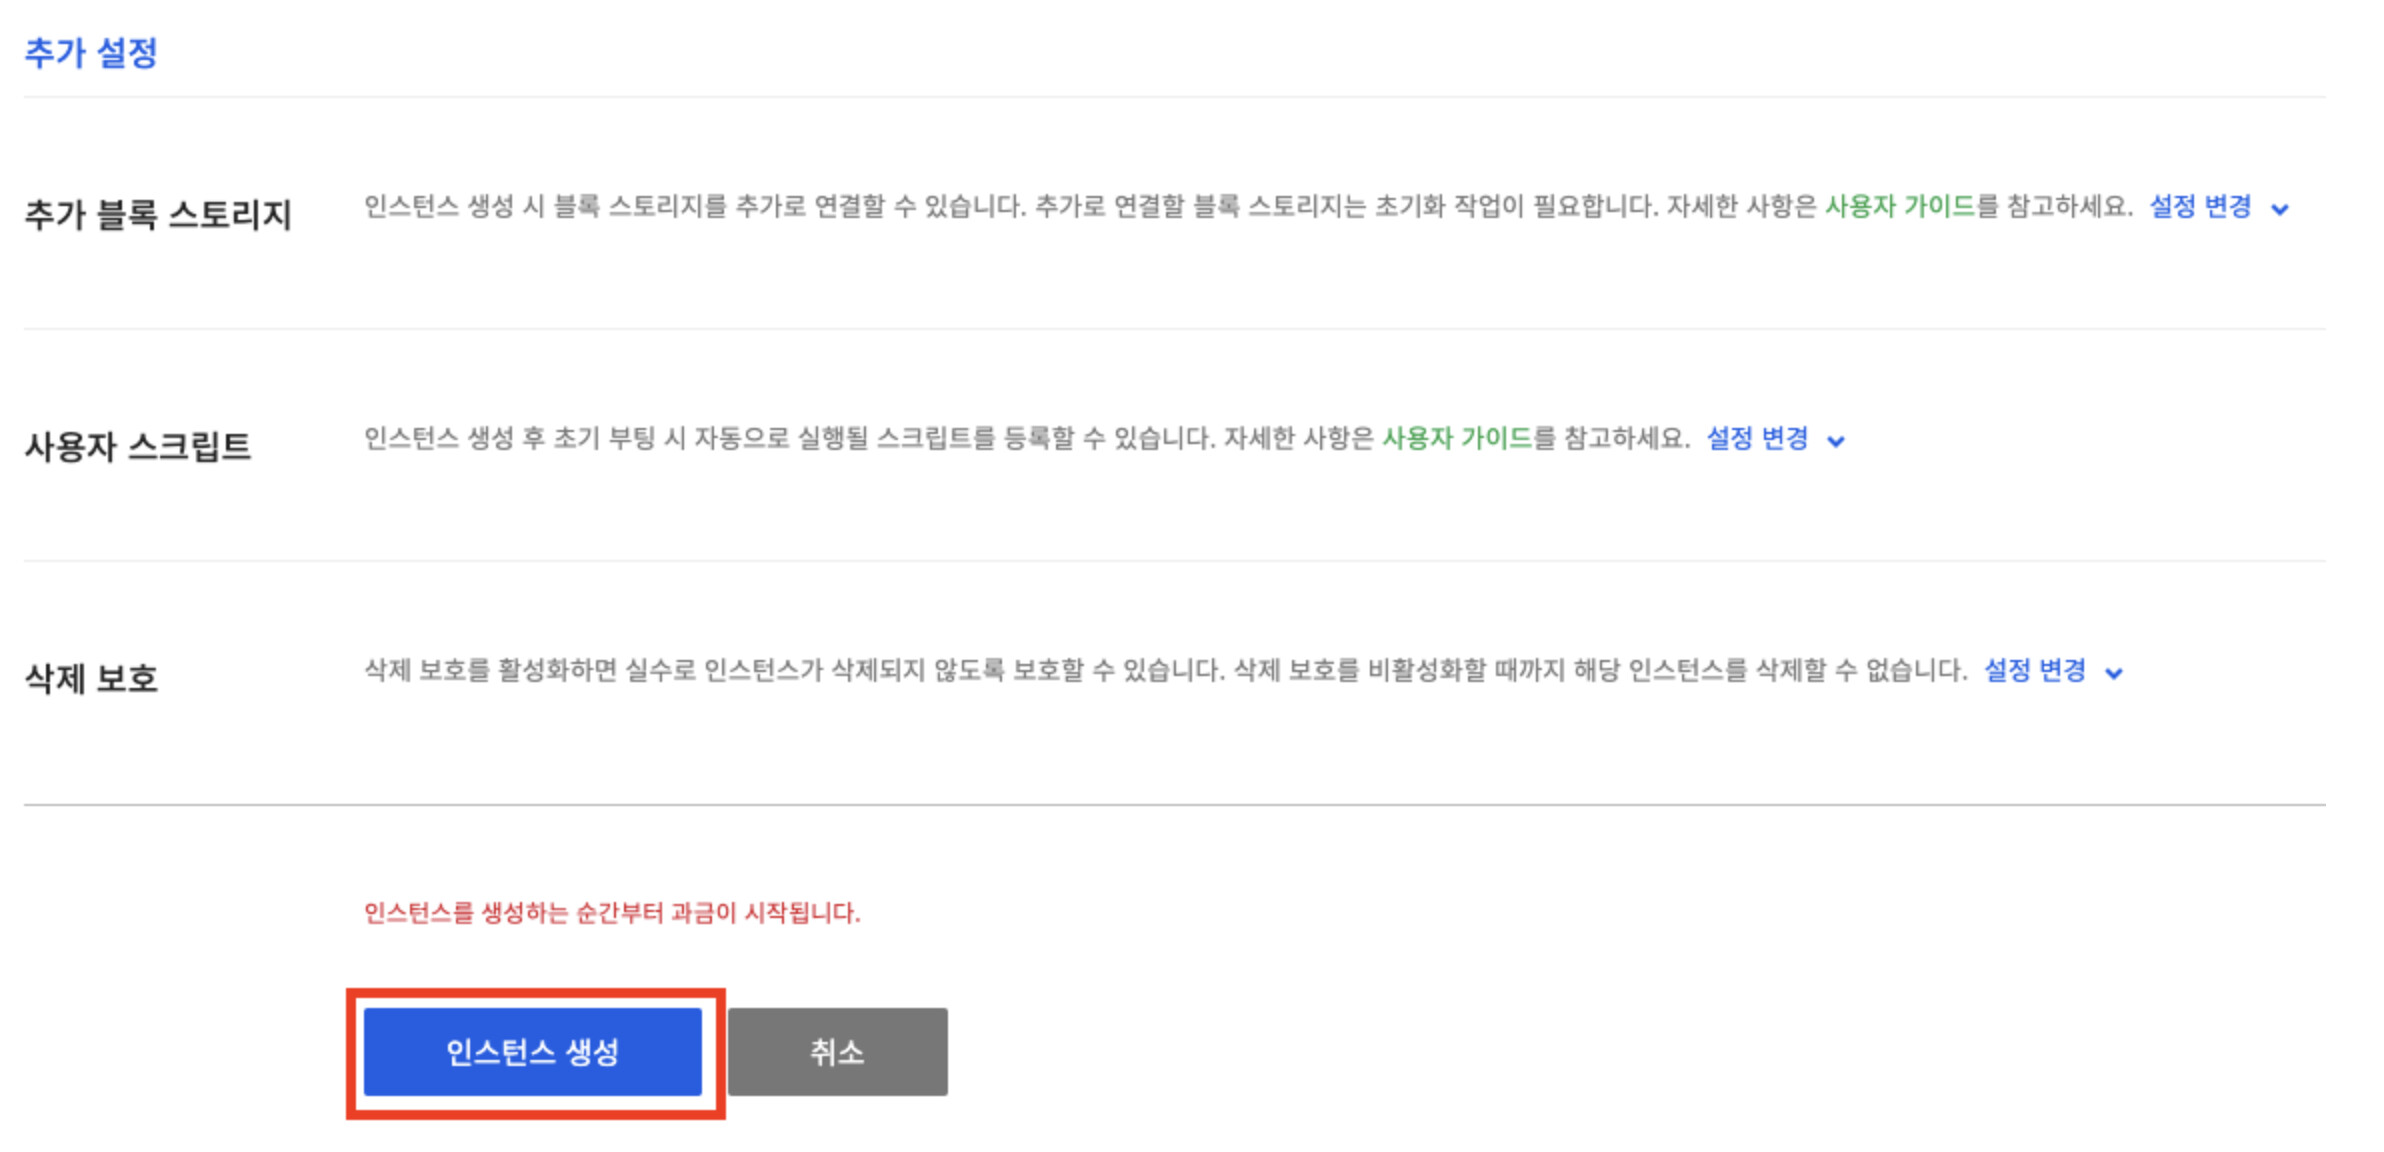Open 설정 변경 for 추가 블록 스토리지

pos(2200,207)
